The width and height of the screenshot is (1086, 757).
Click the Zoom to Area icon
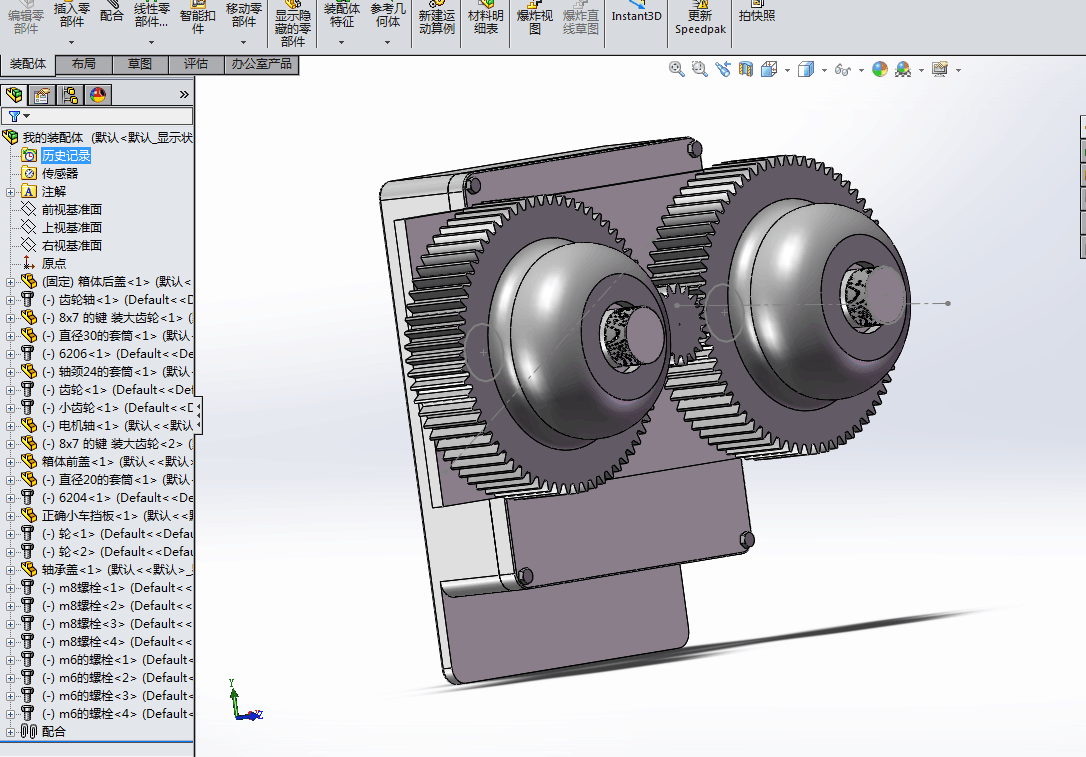[699, 69]
